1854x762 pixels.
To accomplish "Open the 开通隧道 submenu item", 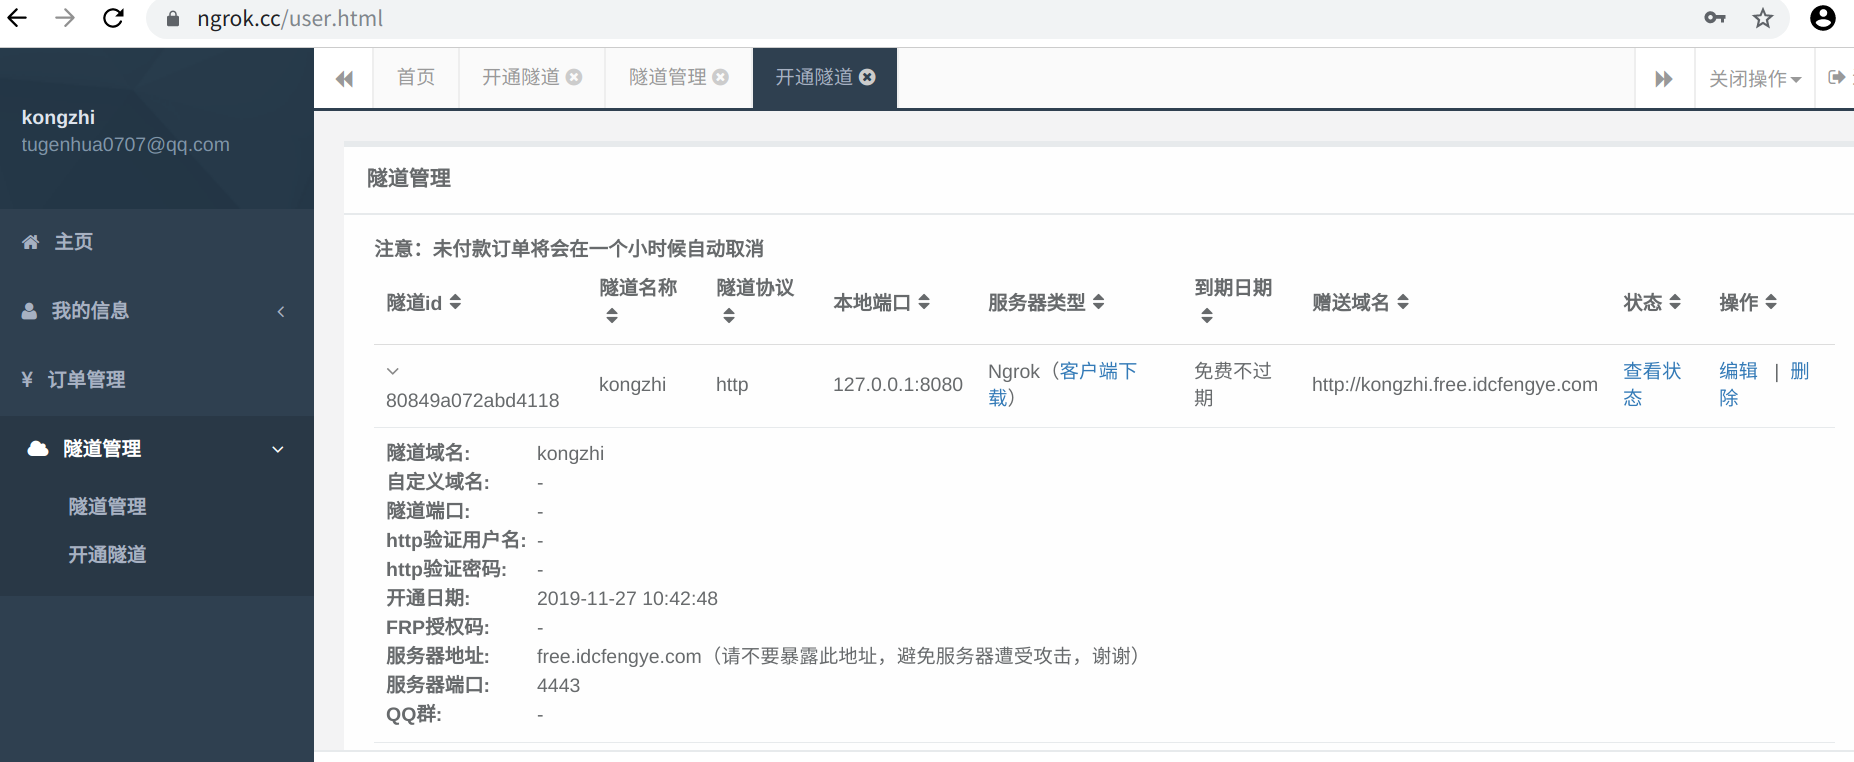I will pyautogui.click(x=107, y=555).
